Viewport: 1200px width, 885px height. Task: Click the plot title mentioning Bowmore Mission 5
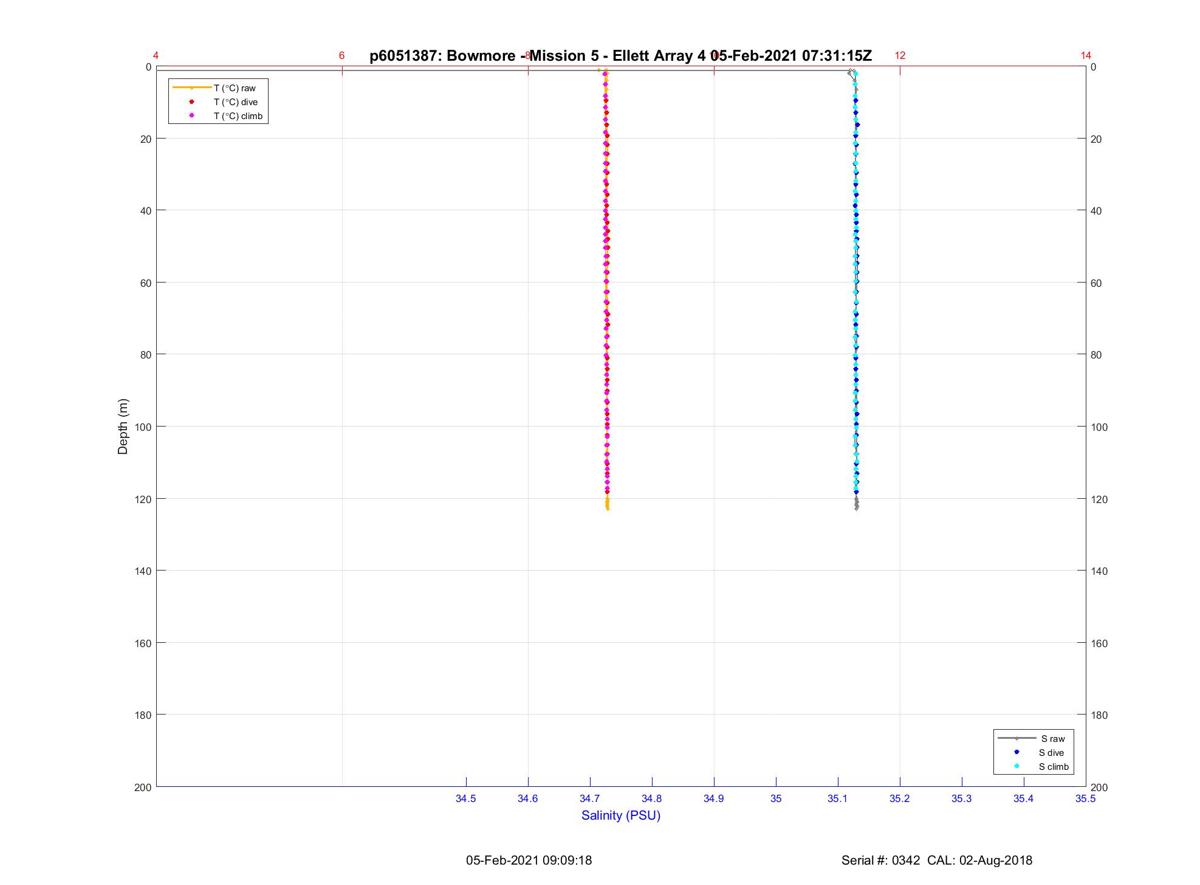click(620, 56)
